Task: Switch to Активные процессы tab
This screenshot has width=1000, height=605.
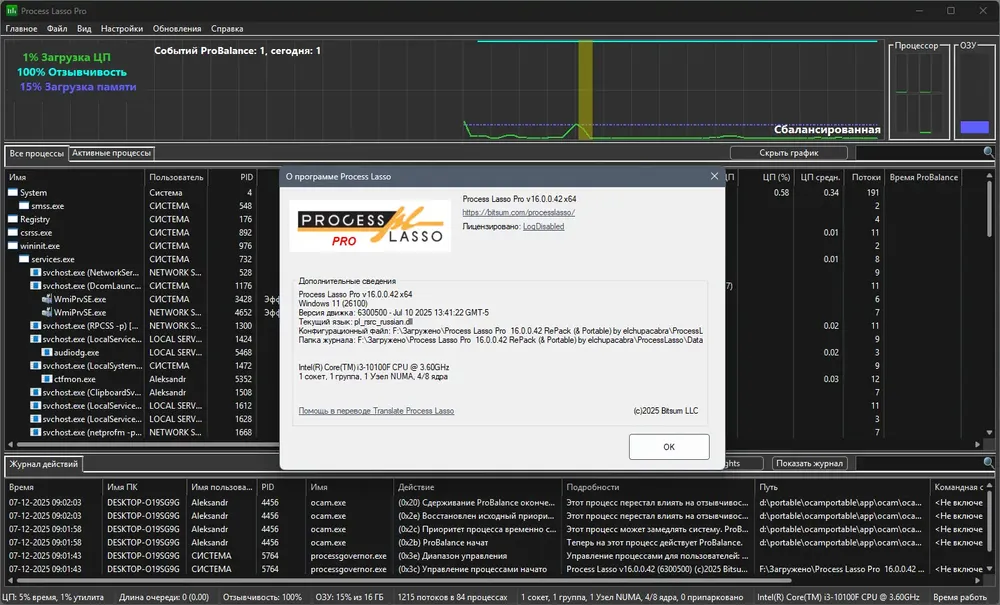Action: pos(111,153)
